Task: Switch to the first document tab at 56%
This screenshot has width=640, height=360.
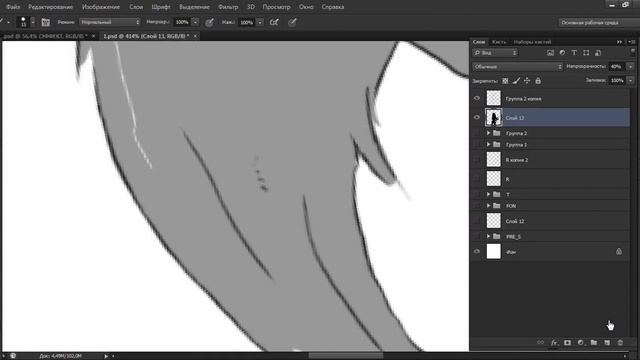Action: tap(45, 36)
